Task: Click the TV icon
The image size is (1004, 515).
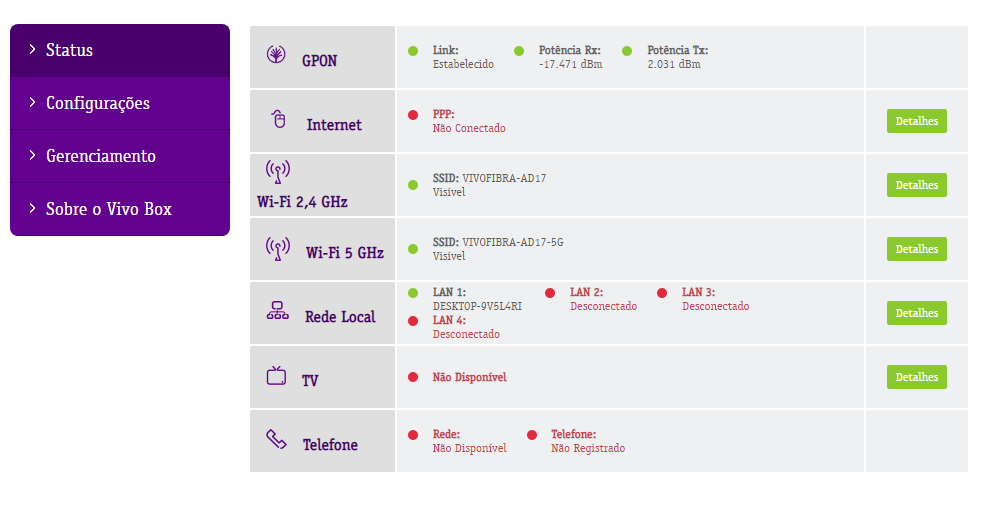Action: point(277,375)
